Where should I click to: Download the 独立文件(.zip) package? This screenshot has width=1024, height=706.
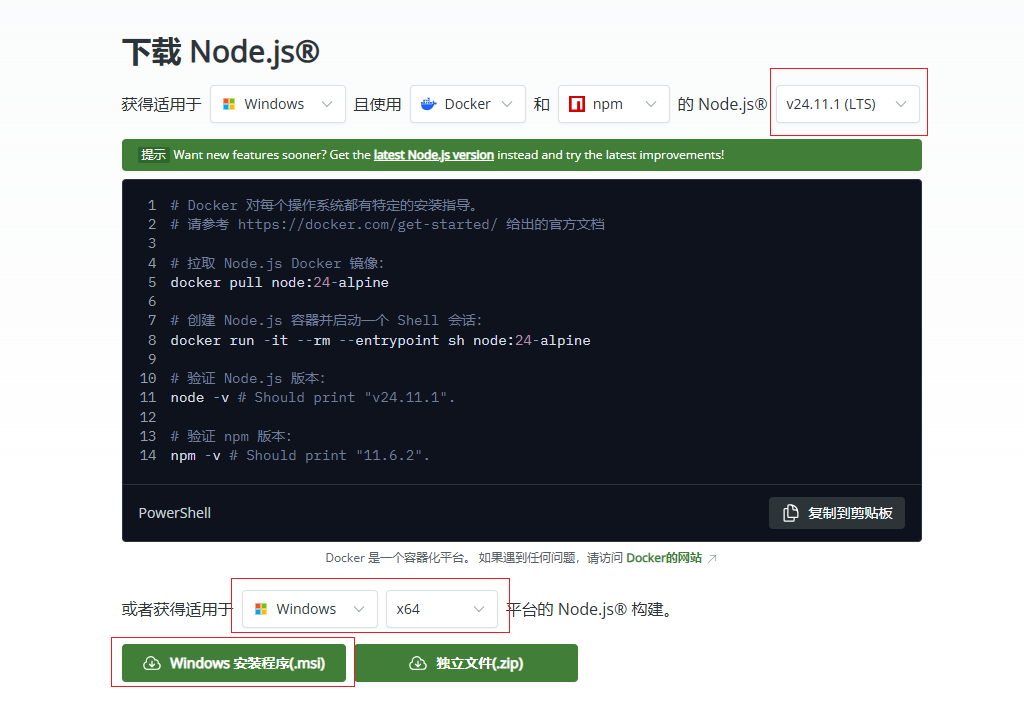(466, 662)
